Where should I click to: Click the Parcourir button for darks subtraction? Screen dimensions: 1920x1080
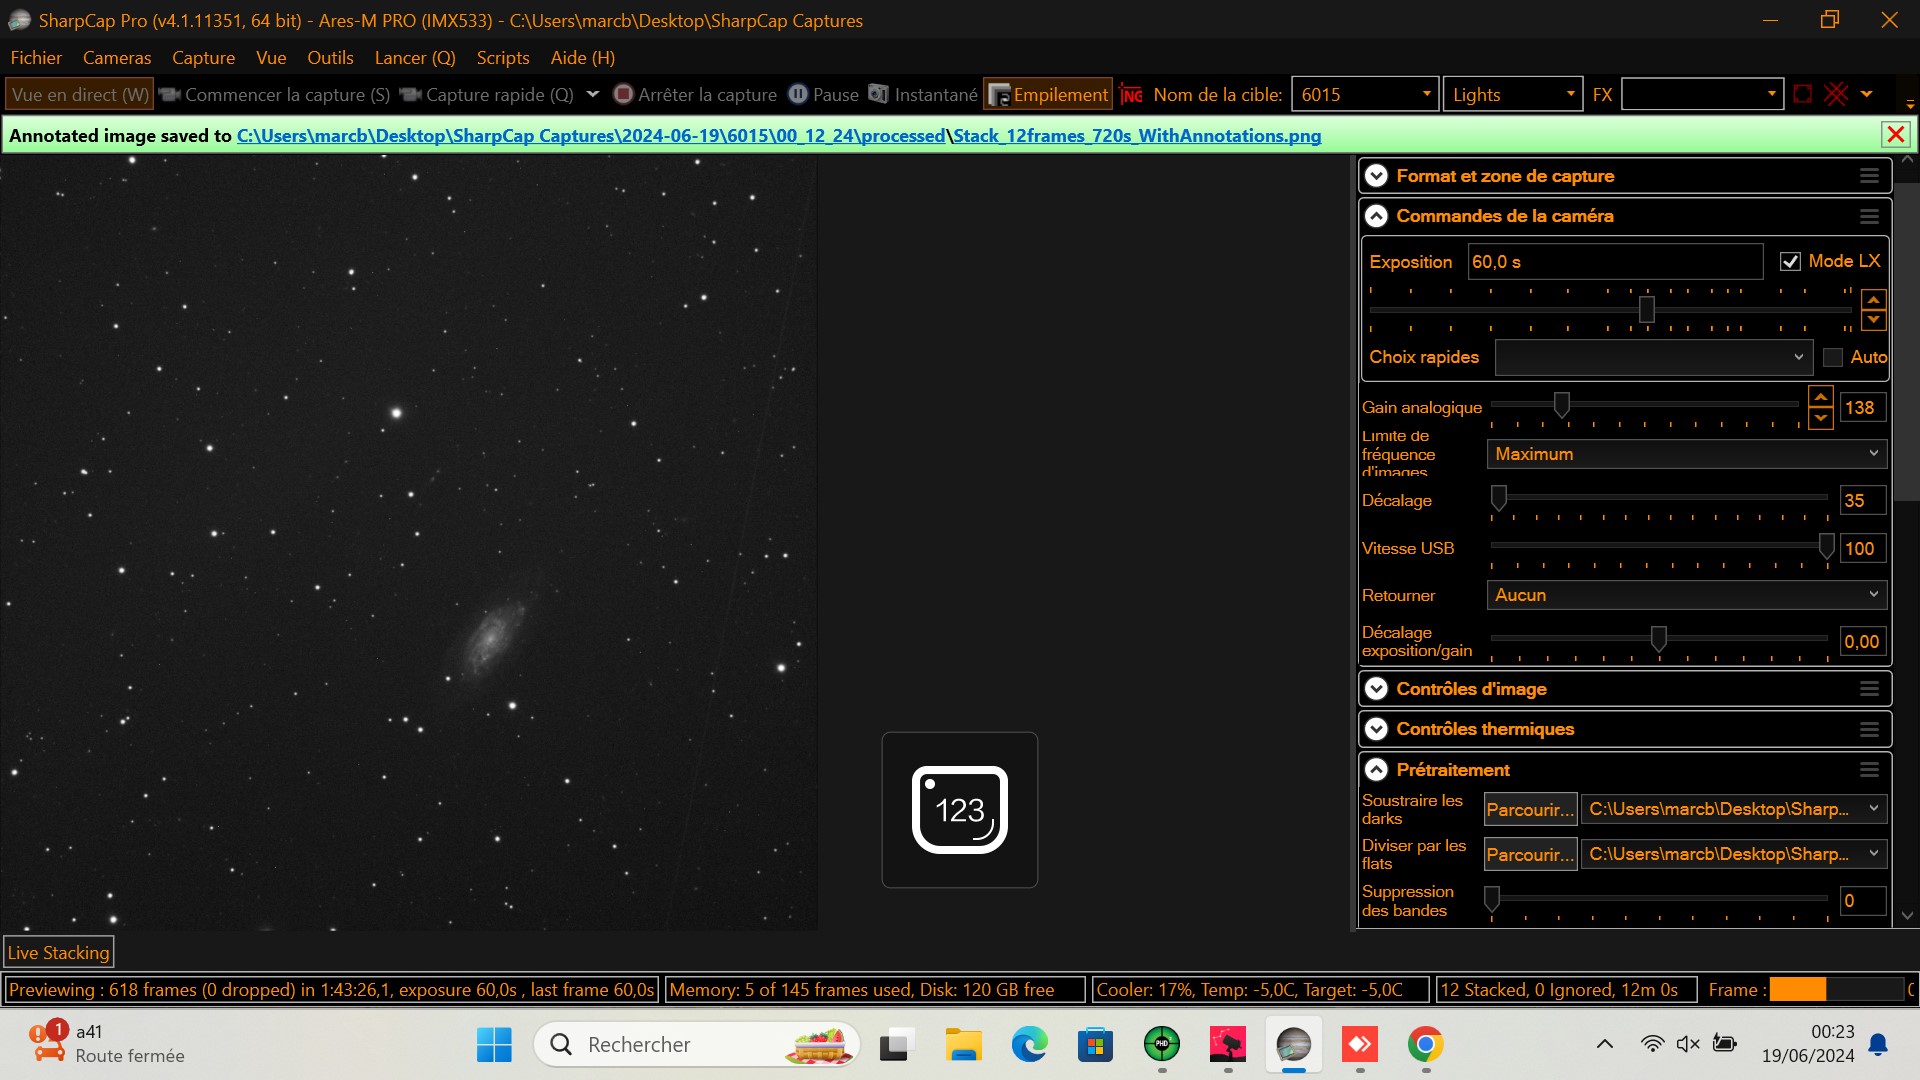tap(1529, 809)
